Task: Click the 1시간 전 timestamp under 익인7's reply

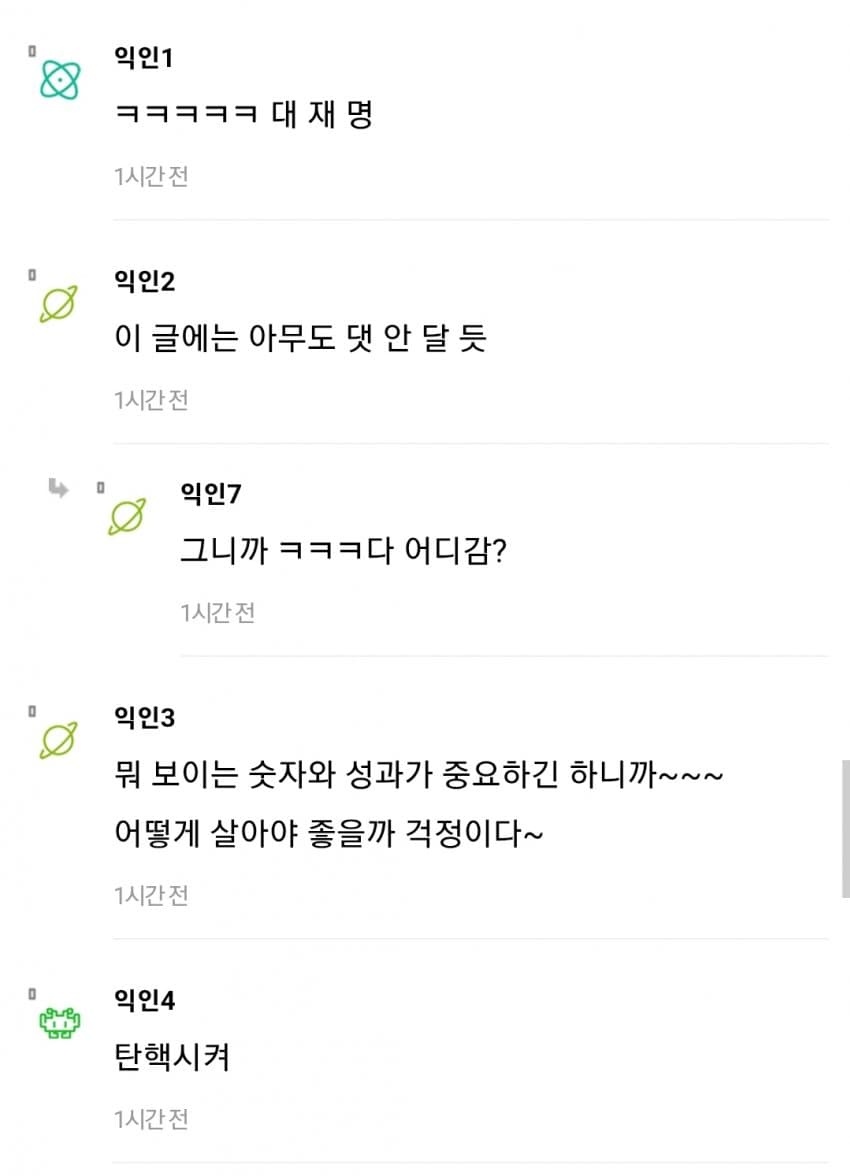Action: 217,612
